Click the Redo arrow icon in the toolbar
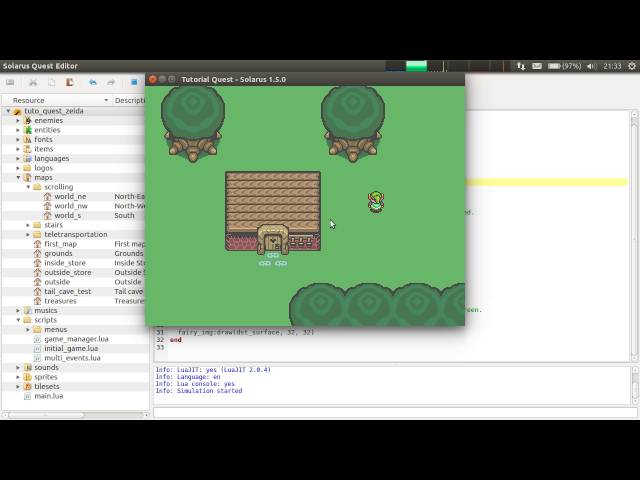640x480 pixels. coord(111,82)
